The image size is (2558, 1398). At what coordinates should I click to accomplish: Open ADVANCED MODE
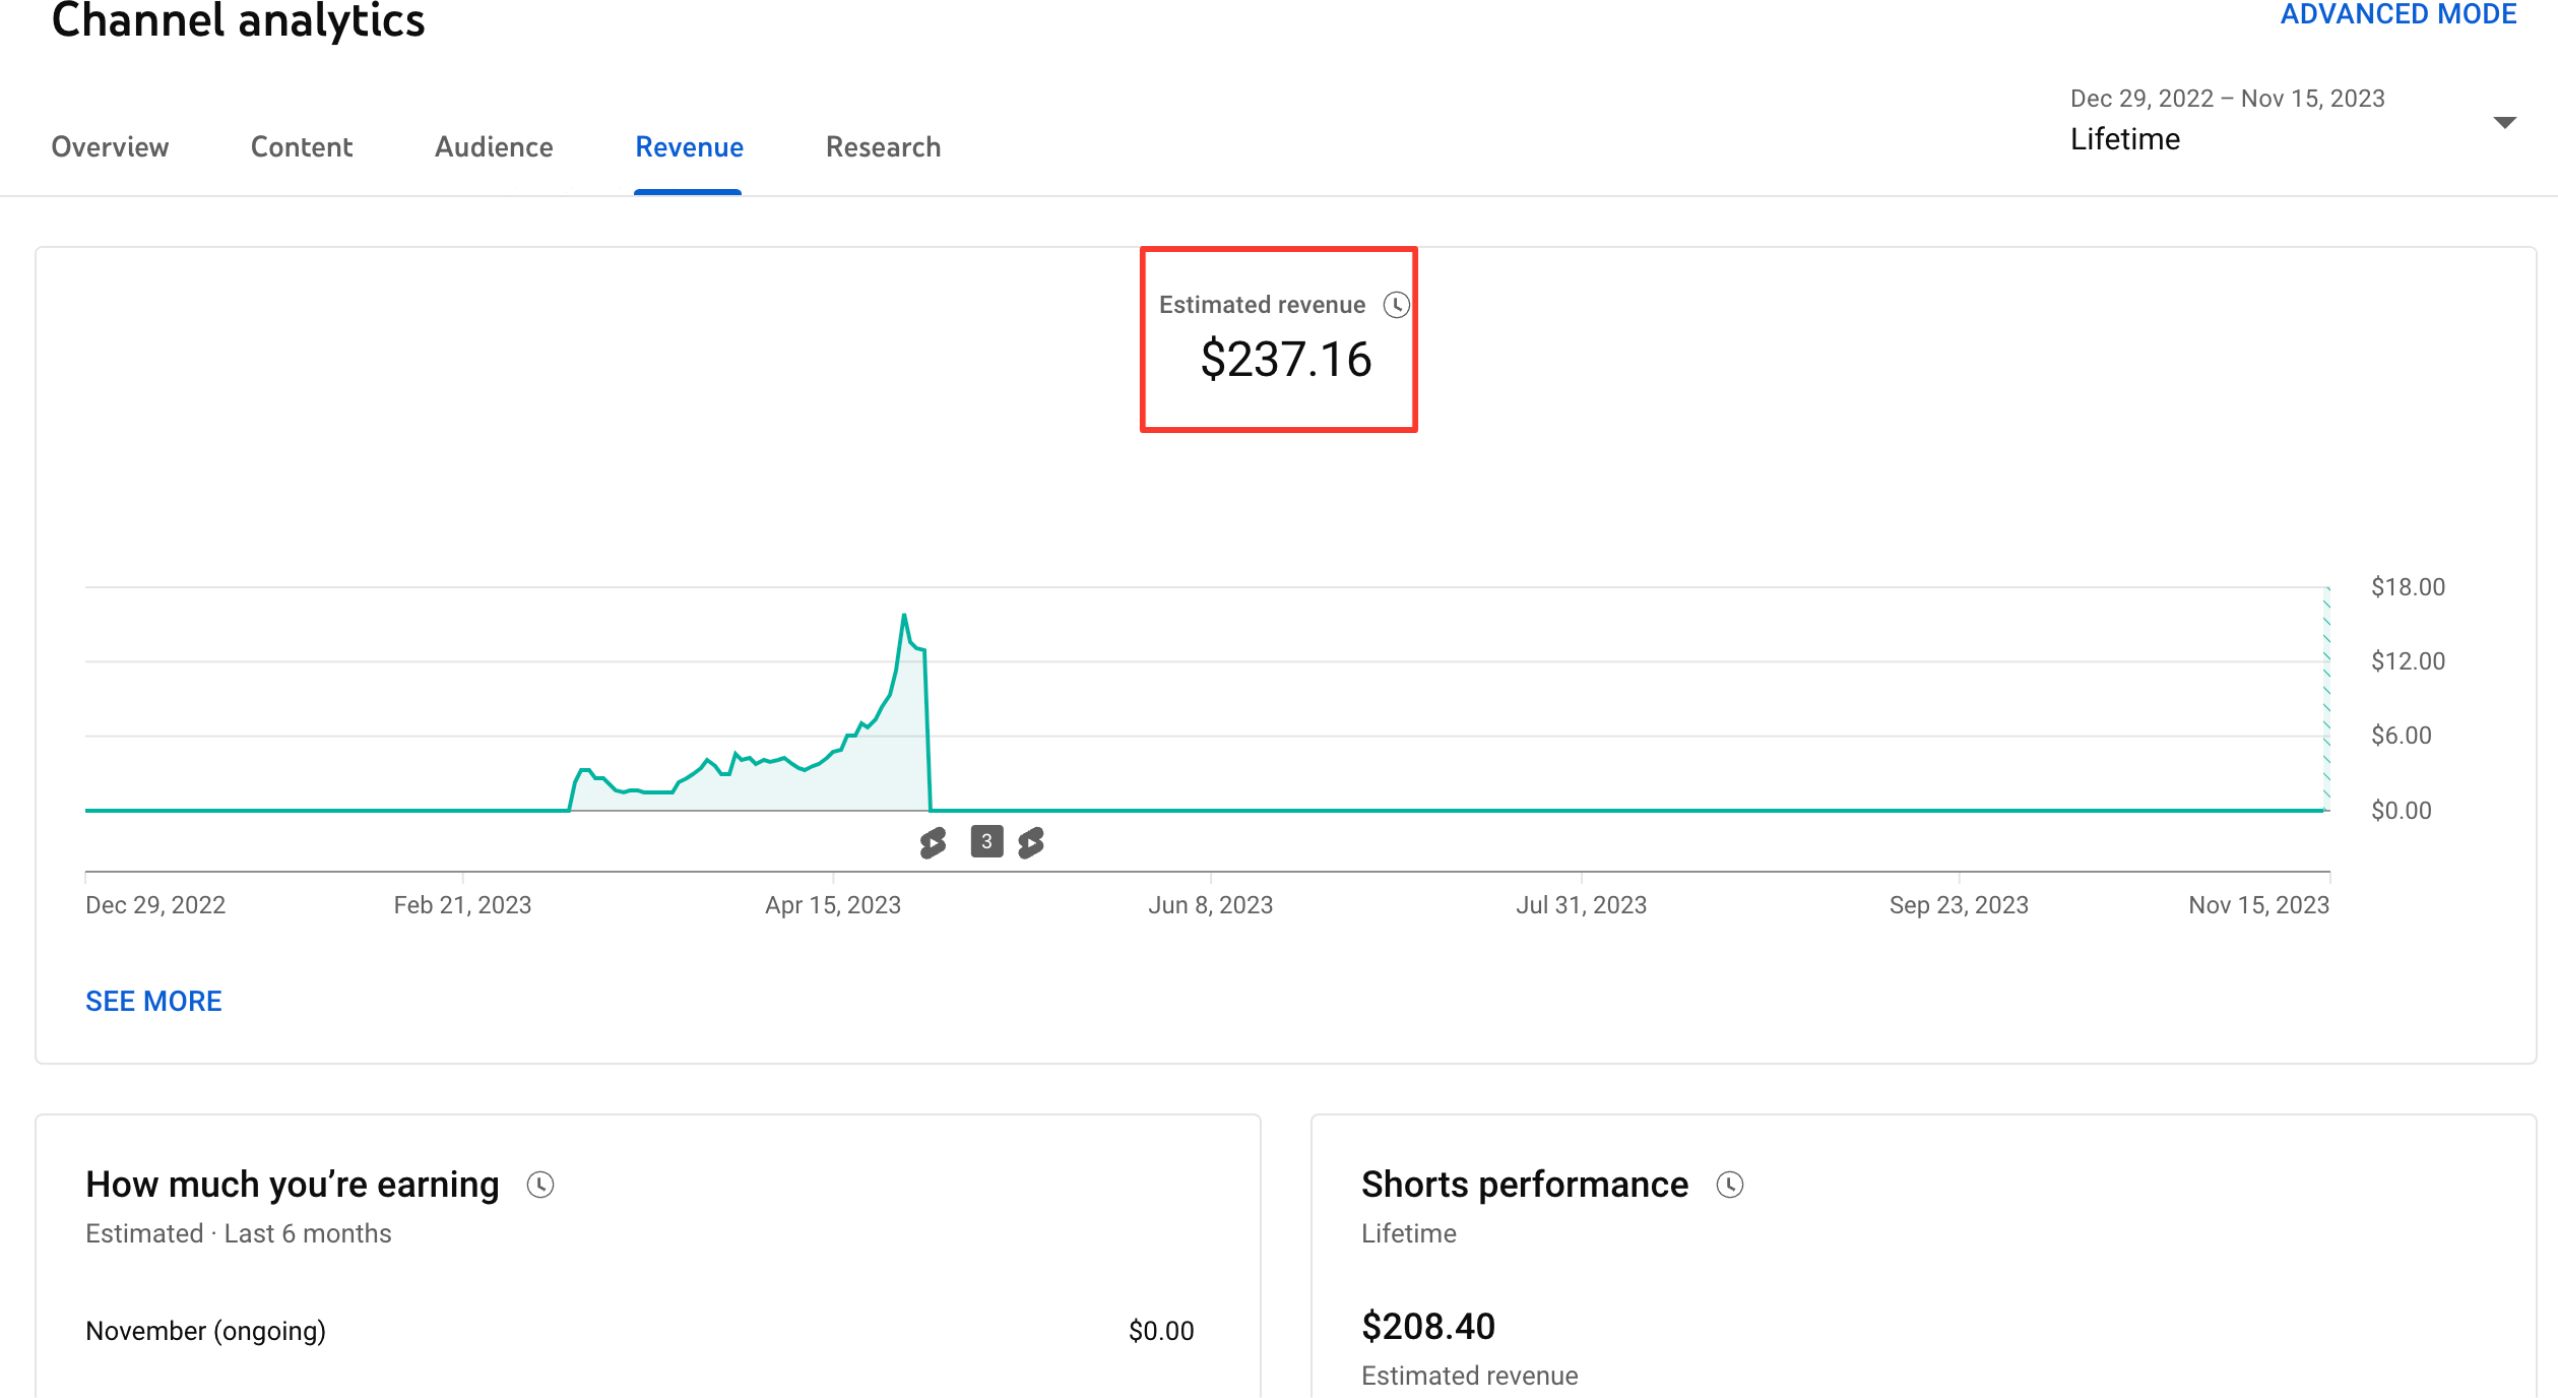(2397, 15)
